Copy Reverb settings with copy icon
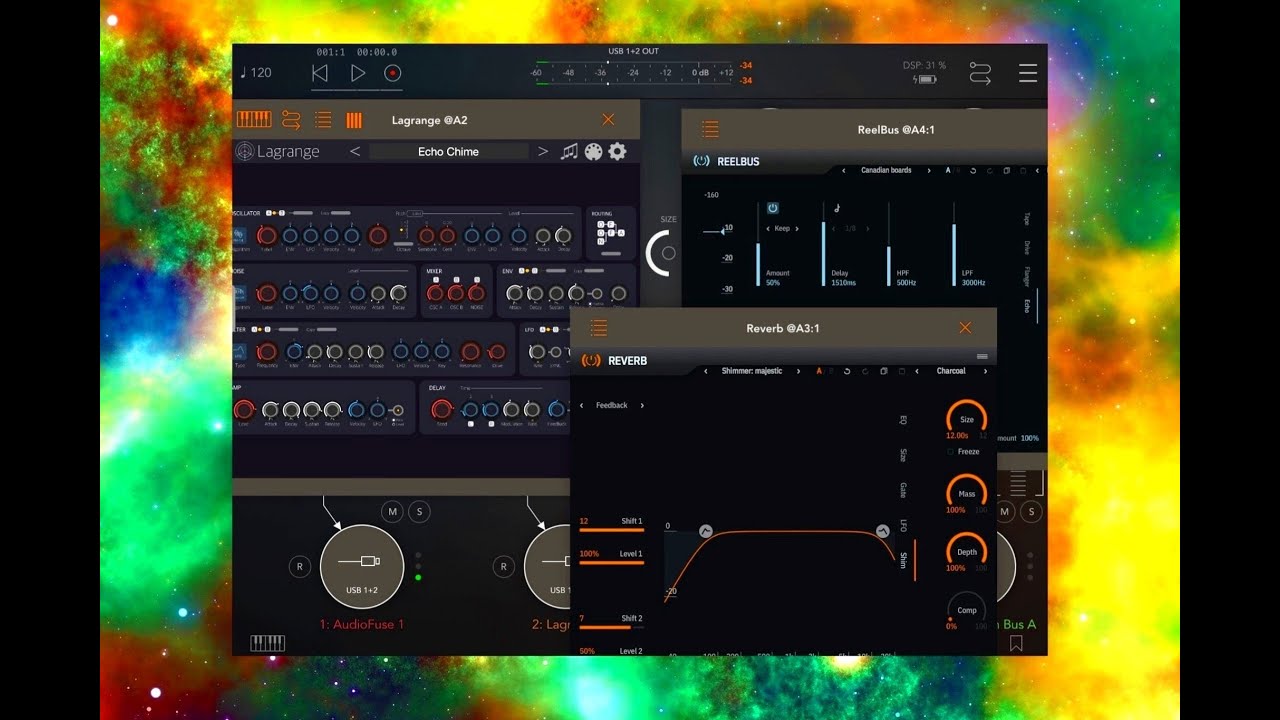Viewport: 1280px width, 720px height. pos(883,371)
